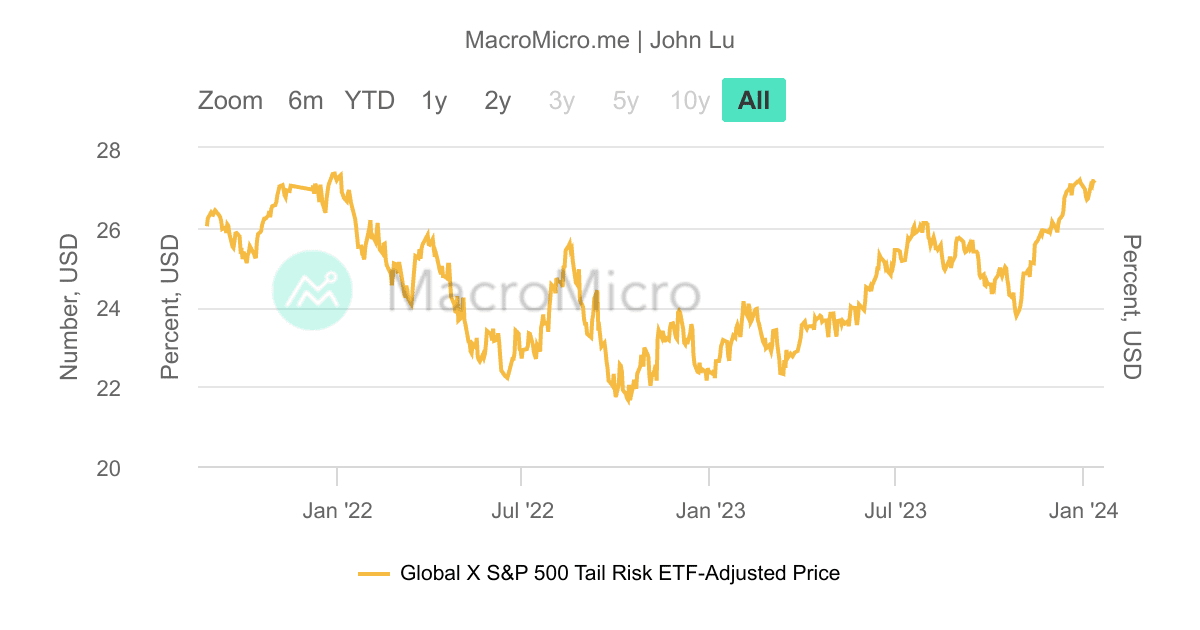Select the 5y time range option
Viewport: 1200px width, 630px height.
(624, 100)
